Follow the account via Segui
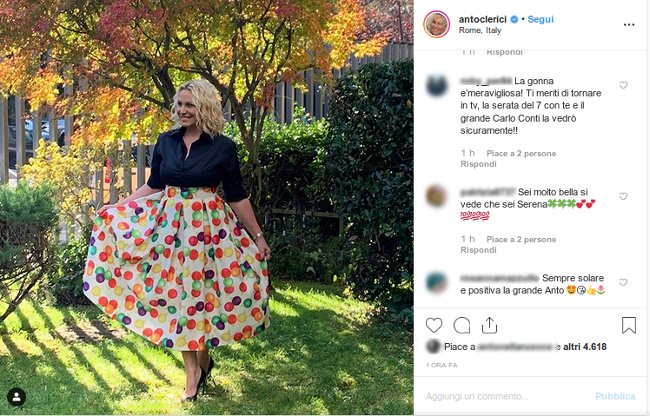 point(540,19)
